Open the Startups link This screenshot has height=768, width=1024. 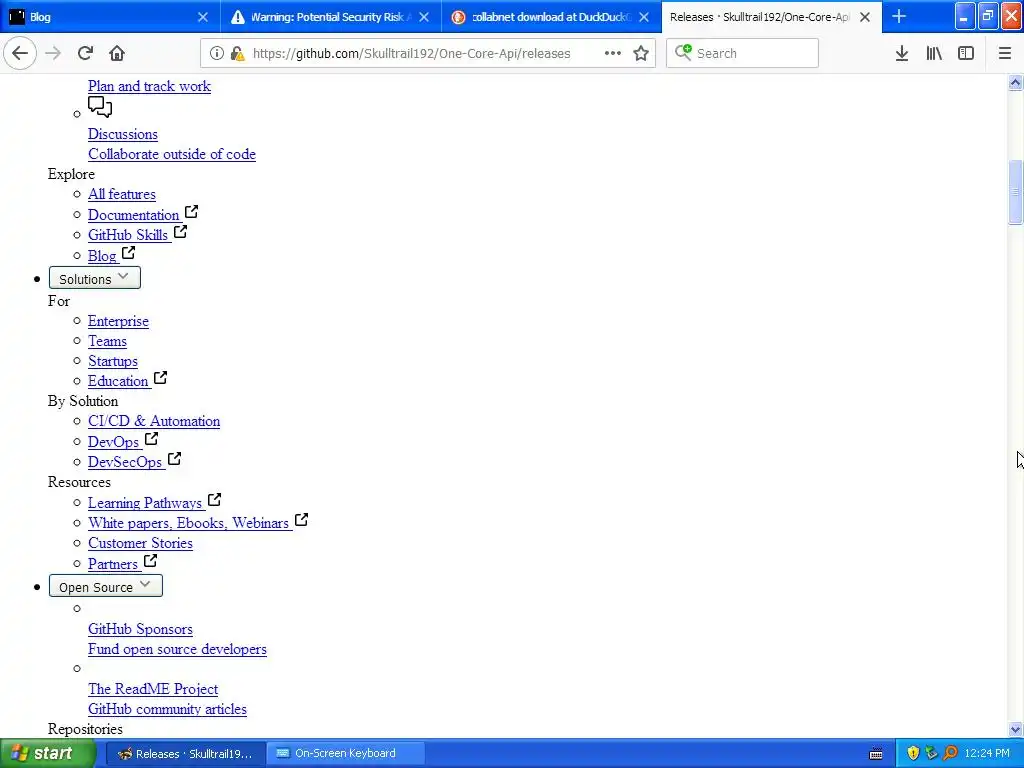(113, 361)
